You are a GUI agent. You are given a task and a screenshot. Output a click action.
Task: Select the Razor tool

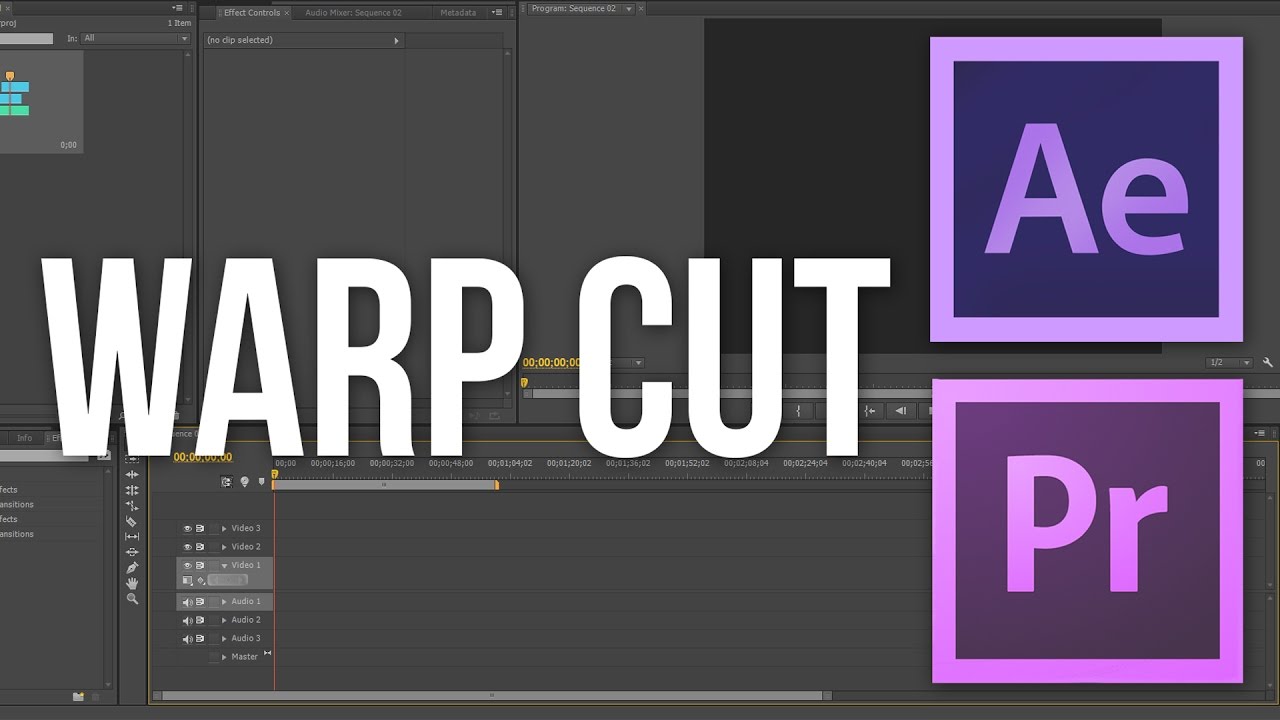click(x=132, y=521)
